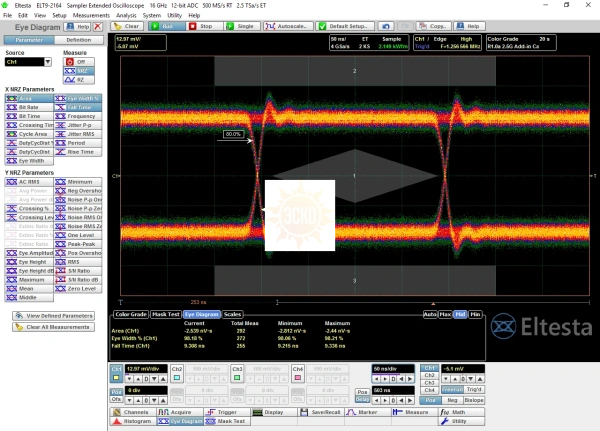Screen dimensions: 600x431
Task: Switch to the Definition tab
Action: click(80, 40)
